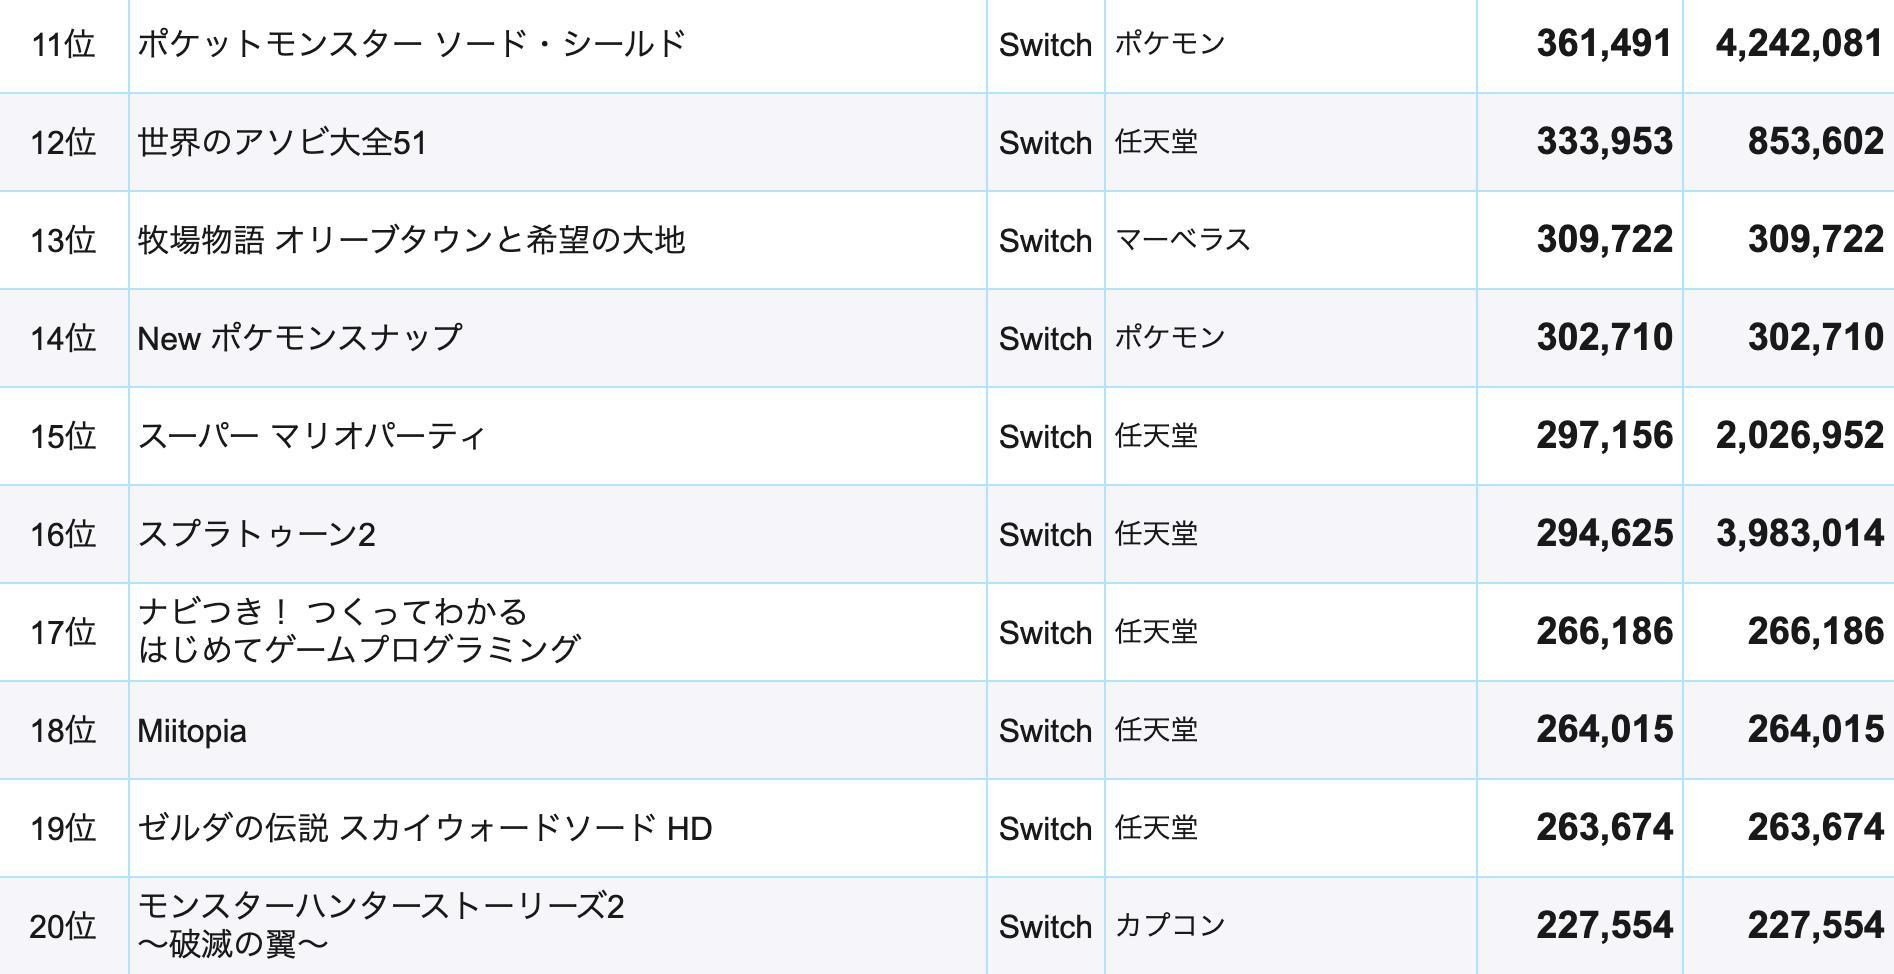Select the マーベラス publisher cell
The image size is (1894, 974).
pos(1182,240)
